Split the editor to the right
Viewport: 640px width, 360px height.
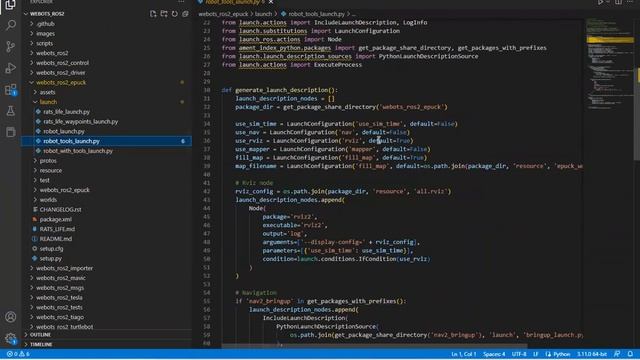coord(618,2)
